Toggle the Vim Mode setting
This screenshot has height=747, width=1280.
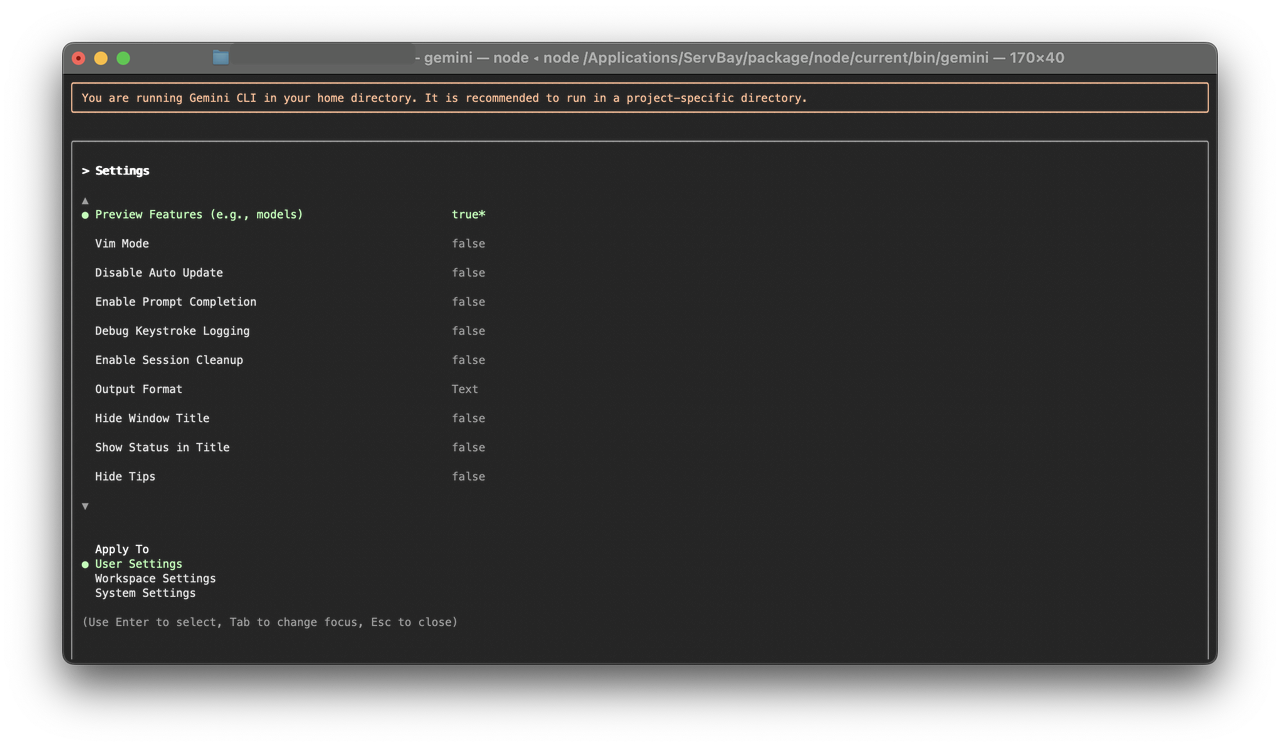click(121, 243)
